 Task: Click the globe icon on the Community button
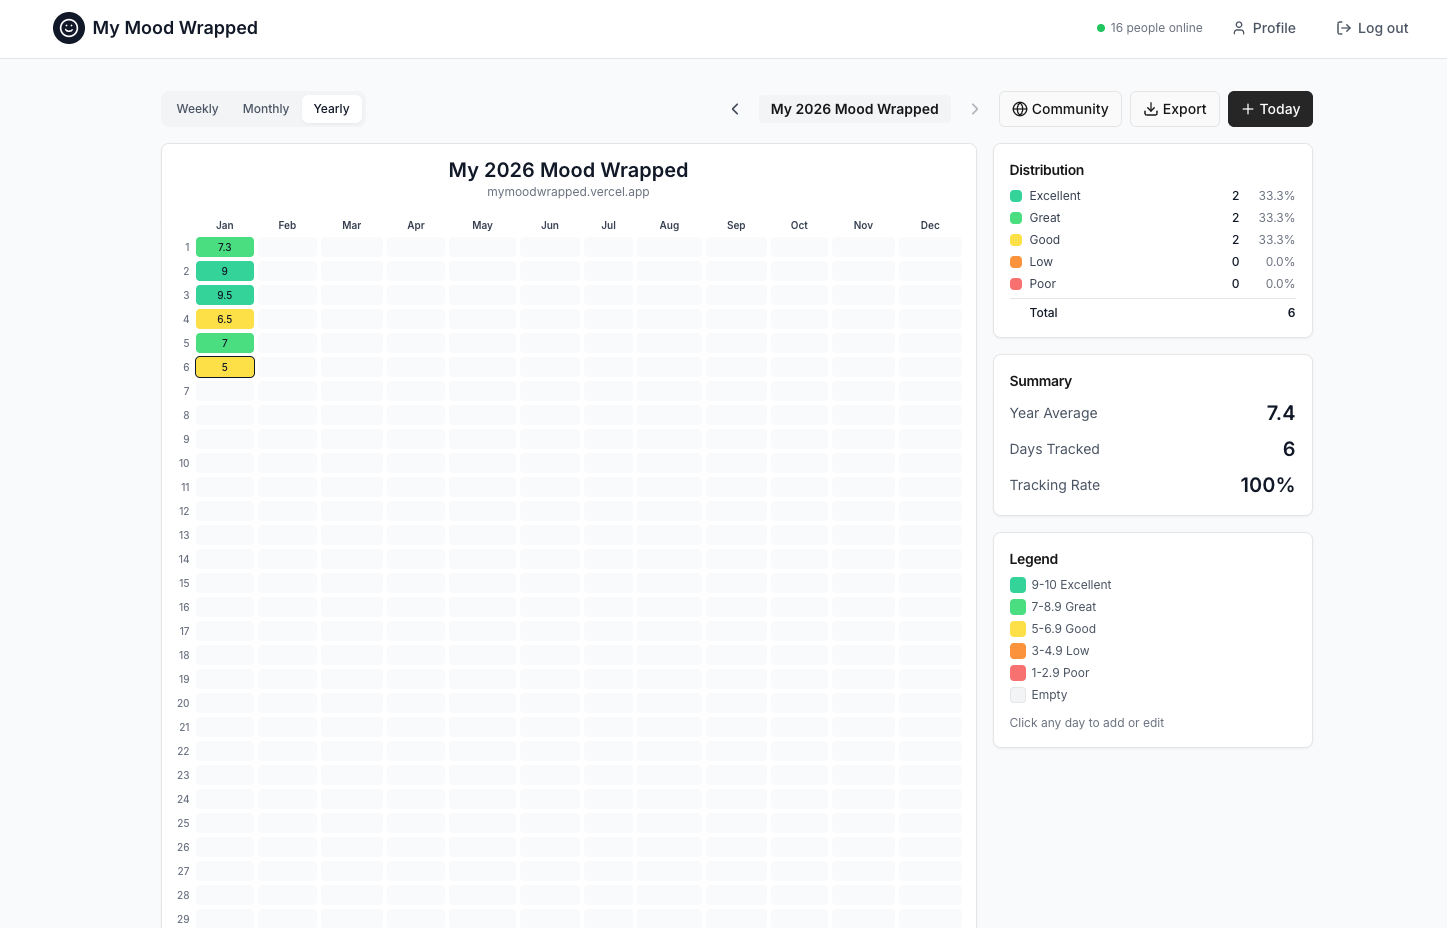click(1019, 109)
